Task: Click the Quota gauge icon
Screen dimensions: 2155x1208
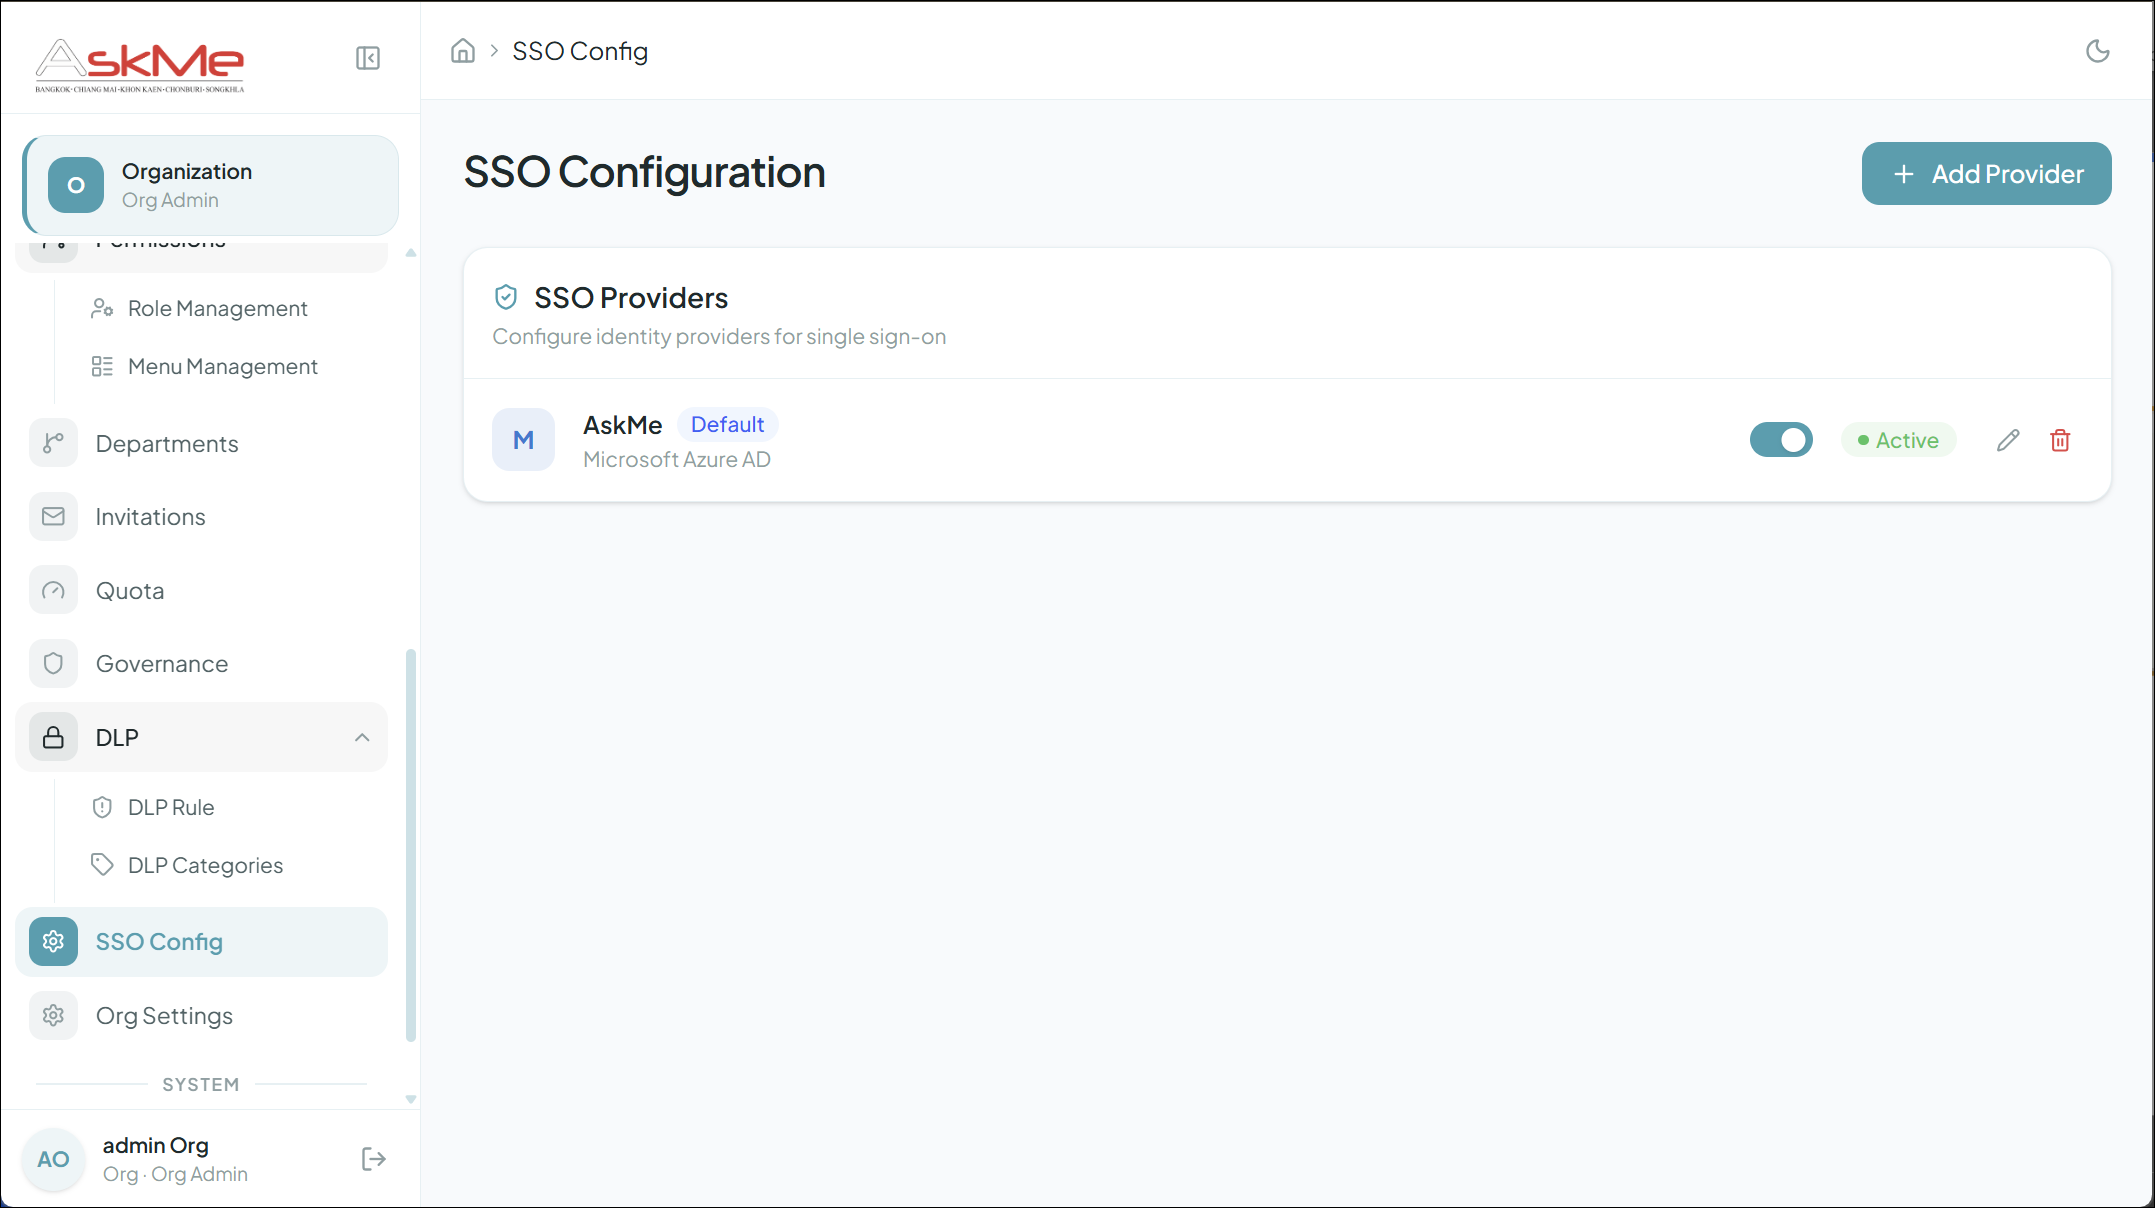Action: click(53, 590)
